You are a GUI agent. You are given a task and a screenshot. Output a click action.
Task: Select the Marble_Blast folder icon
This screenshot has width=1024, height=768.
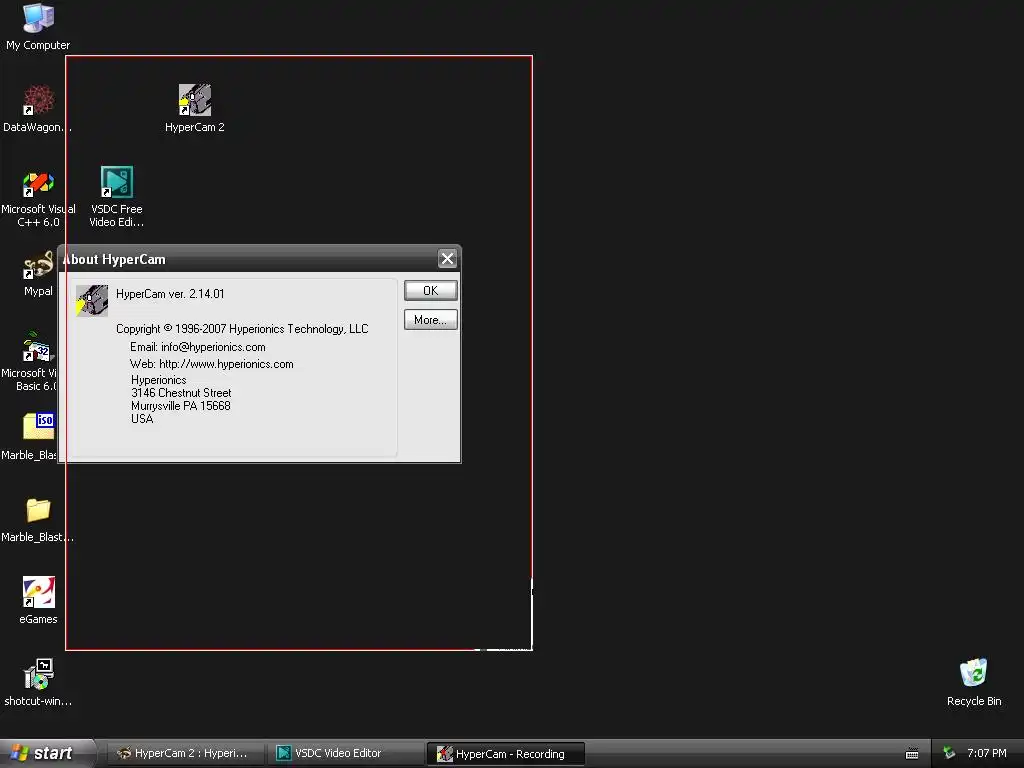(38, 519)
